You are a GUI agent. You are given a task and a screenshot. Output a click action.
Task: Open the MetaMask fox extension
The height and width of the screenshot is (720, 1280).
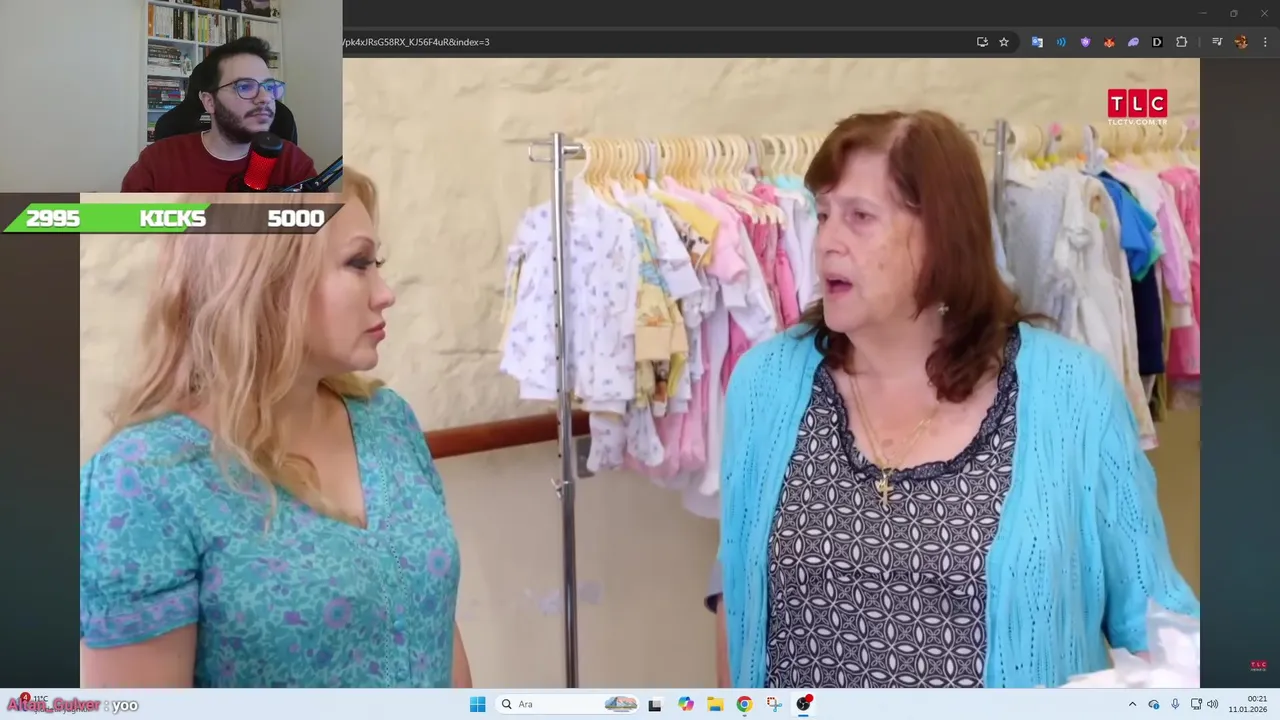(x=1109, y=42)
